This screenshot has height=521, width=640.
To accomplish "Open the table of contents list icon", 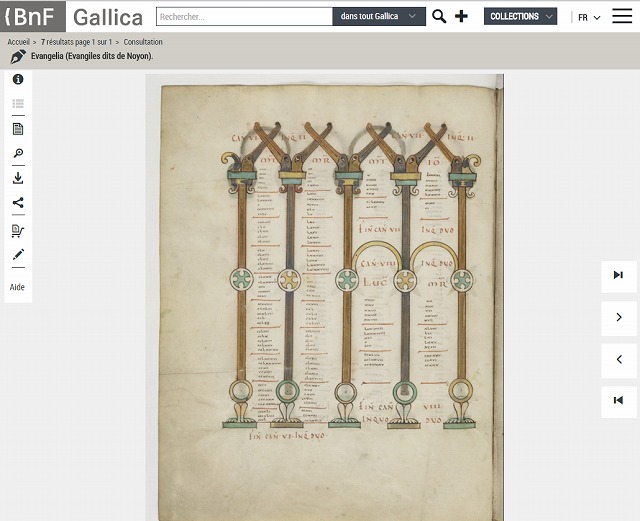I will coord(18,104).
